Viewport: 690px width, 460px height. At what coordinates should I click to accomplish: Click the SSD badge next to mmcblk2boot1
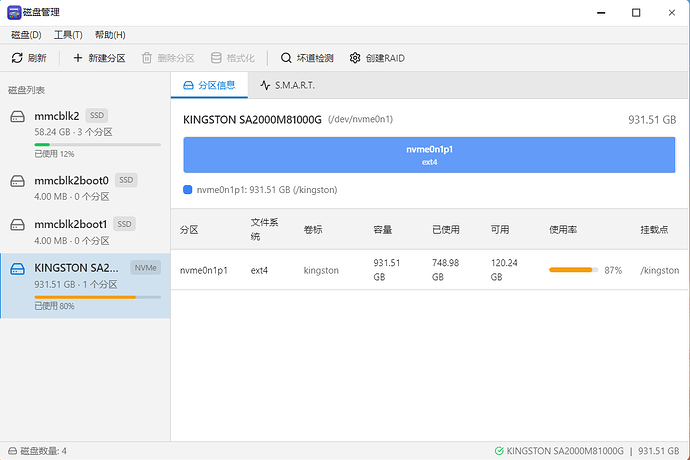[124, 224]
